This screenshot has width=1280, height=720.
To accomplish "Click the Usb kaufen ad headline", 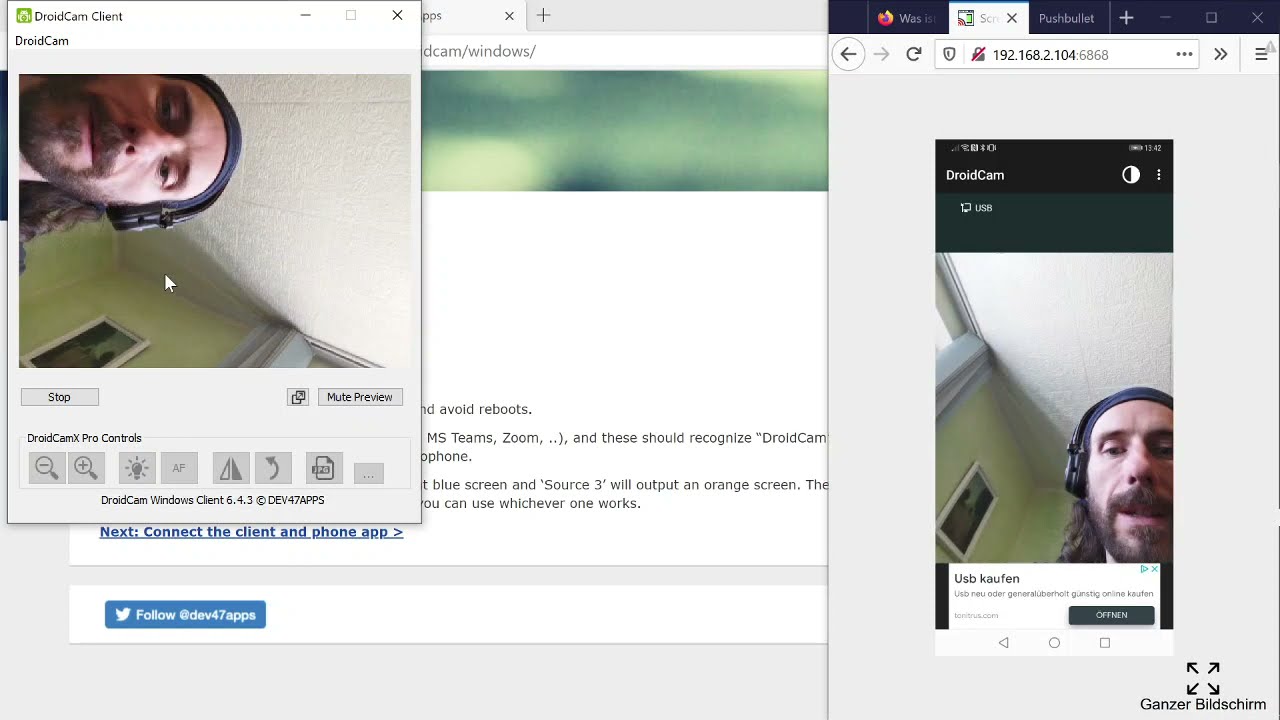I will tap(987, 579).
